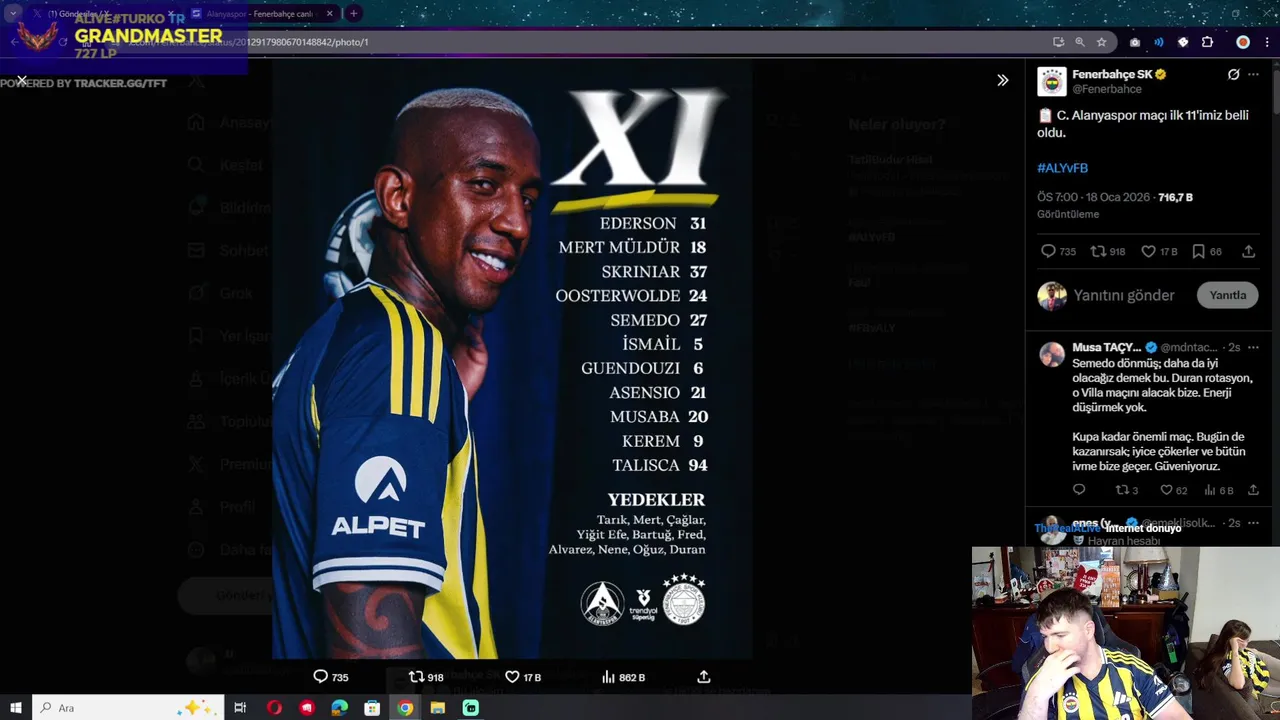The height and width of the screenshot is (720, 1280).
Task: Close the photo viewer with the X icon
Action: [21, 80]
